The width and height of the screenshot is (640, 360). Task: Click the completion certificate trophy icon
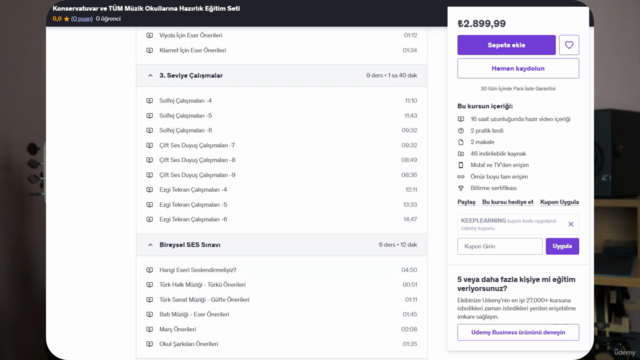(x=461, y=188)
